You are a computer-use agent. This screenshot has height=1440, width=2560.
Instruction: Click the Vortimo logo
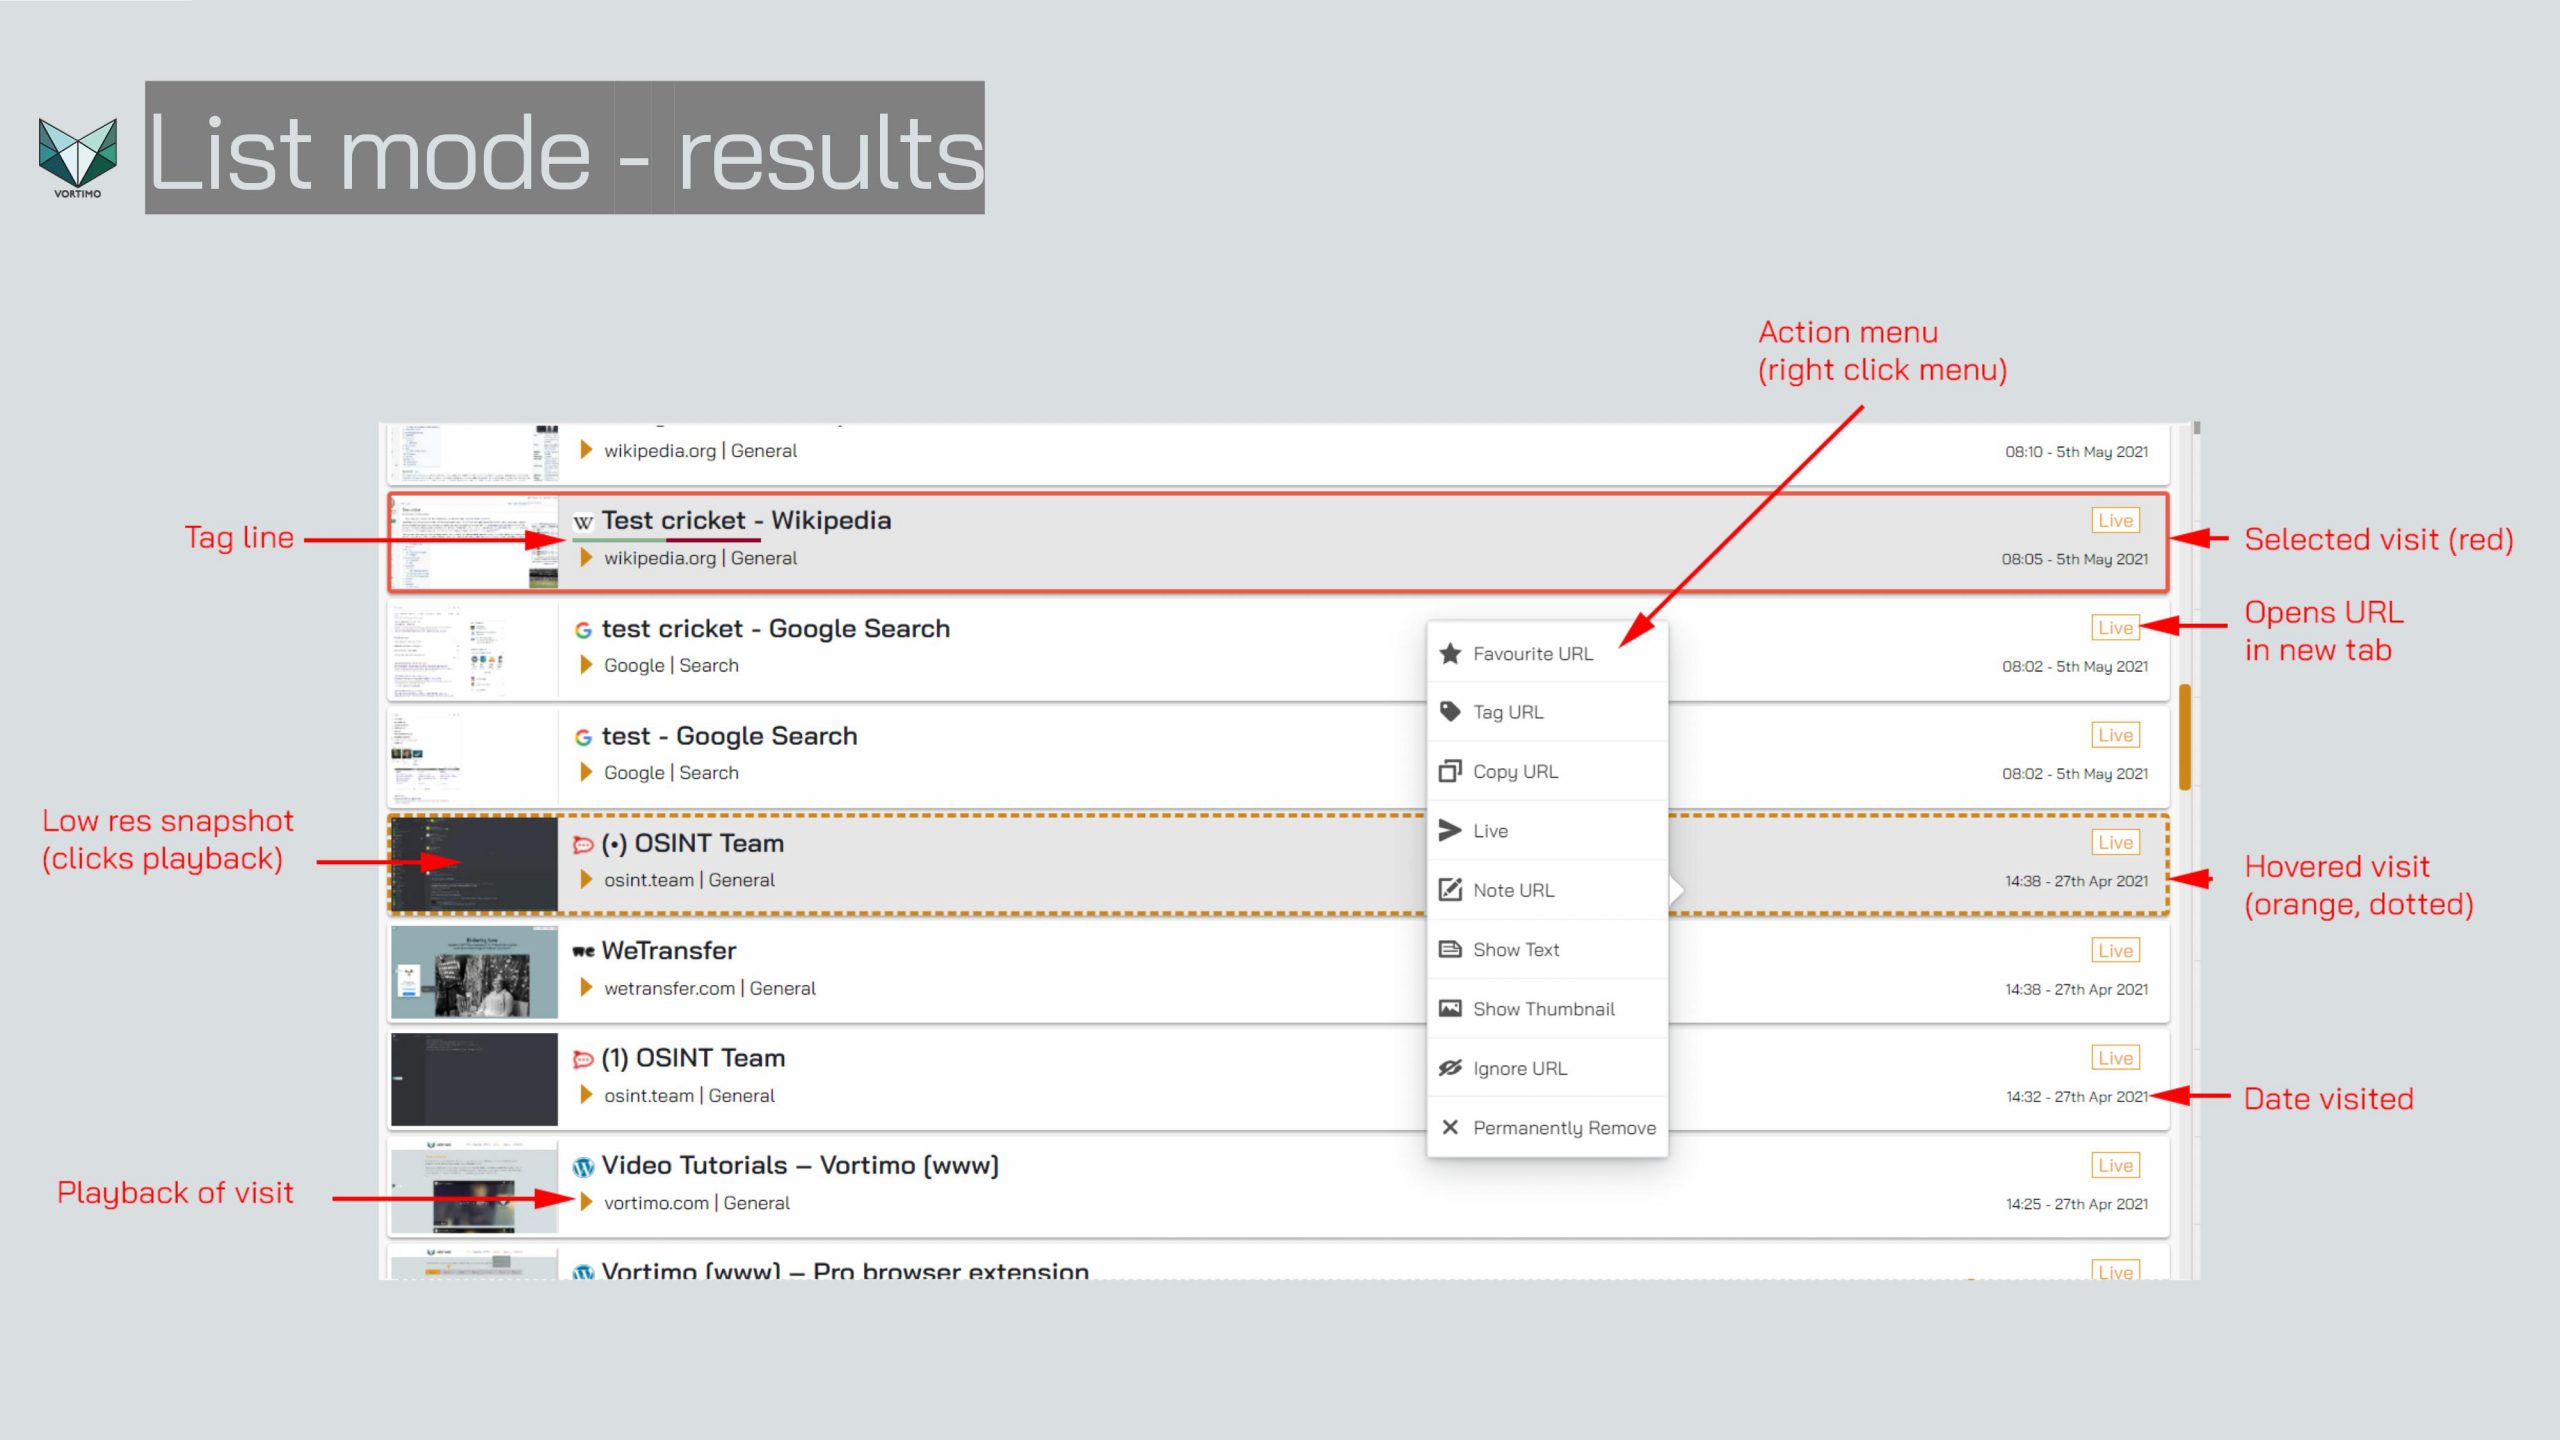77,157
